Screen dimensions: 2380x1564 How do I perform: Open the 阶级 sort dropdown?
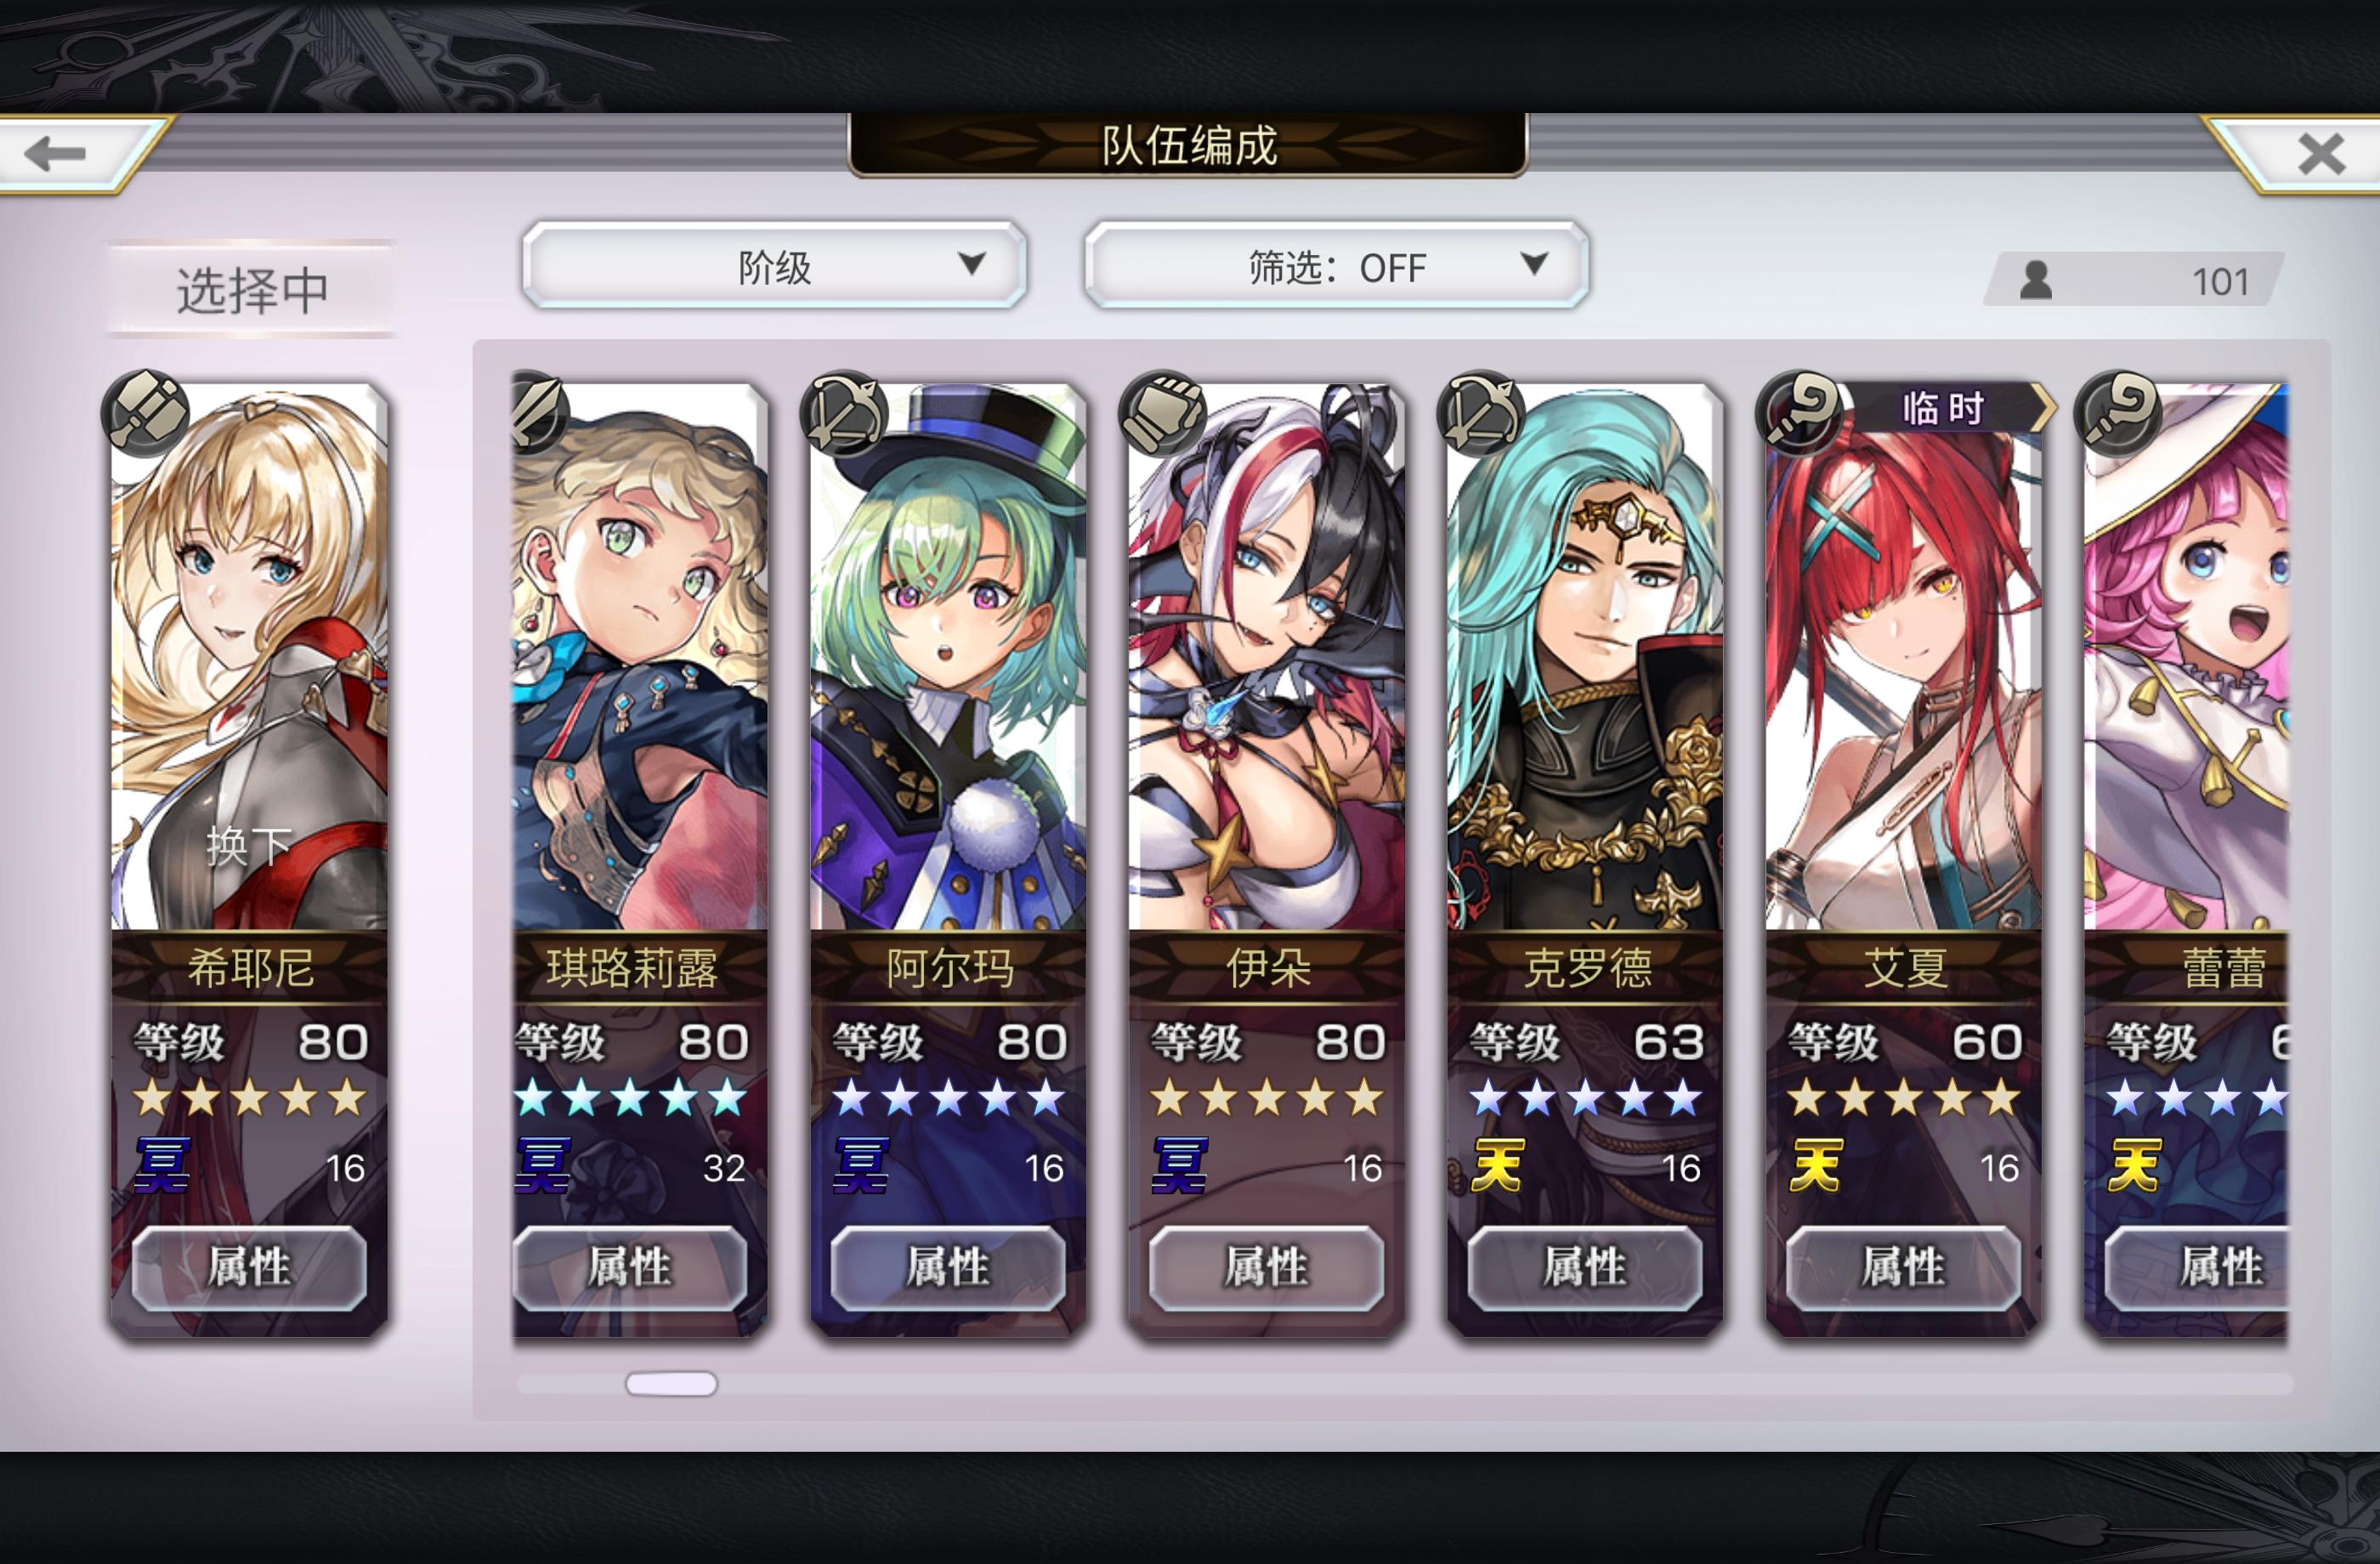774,265
